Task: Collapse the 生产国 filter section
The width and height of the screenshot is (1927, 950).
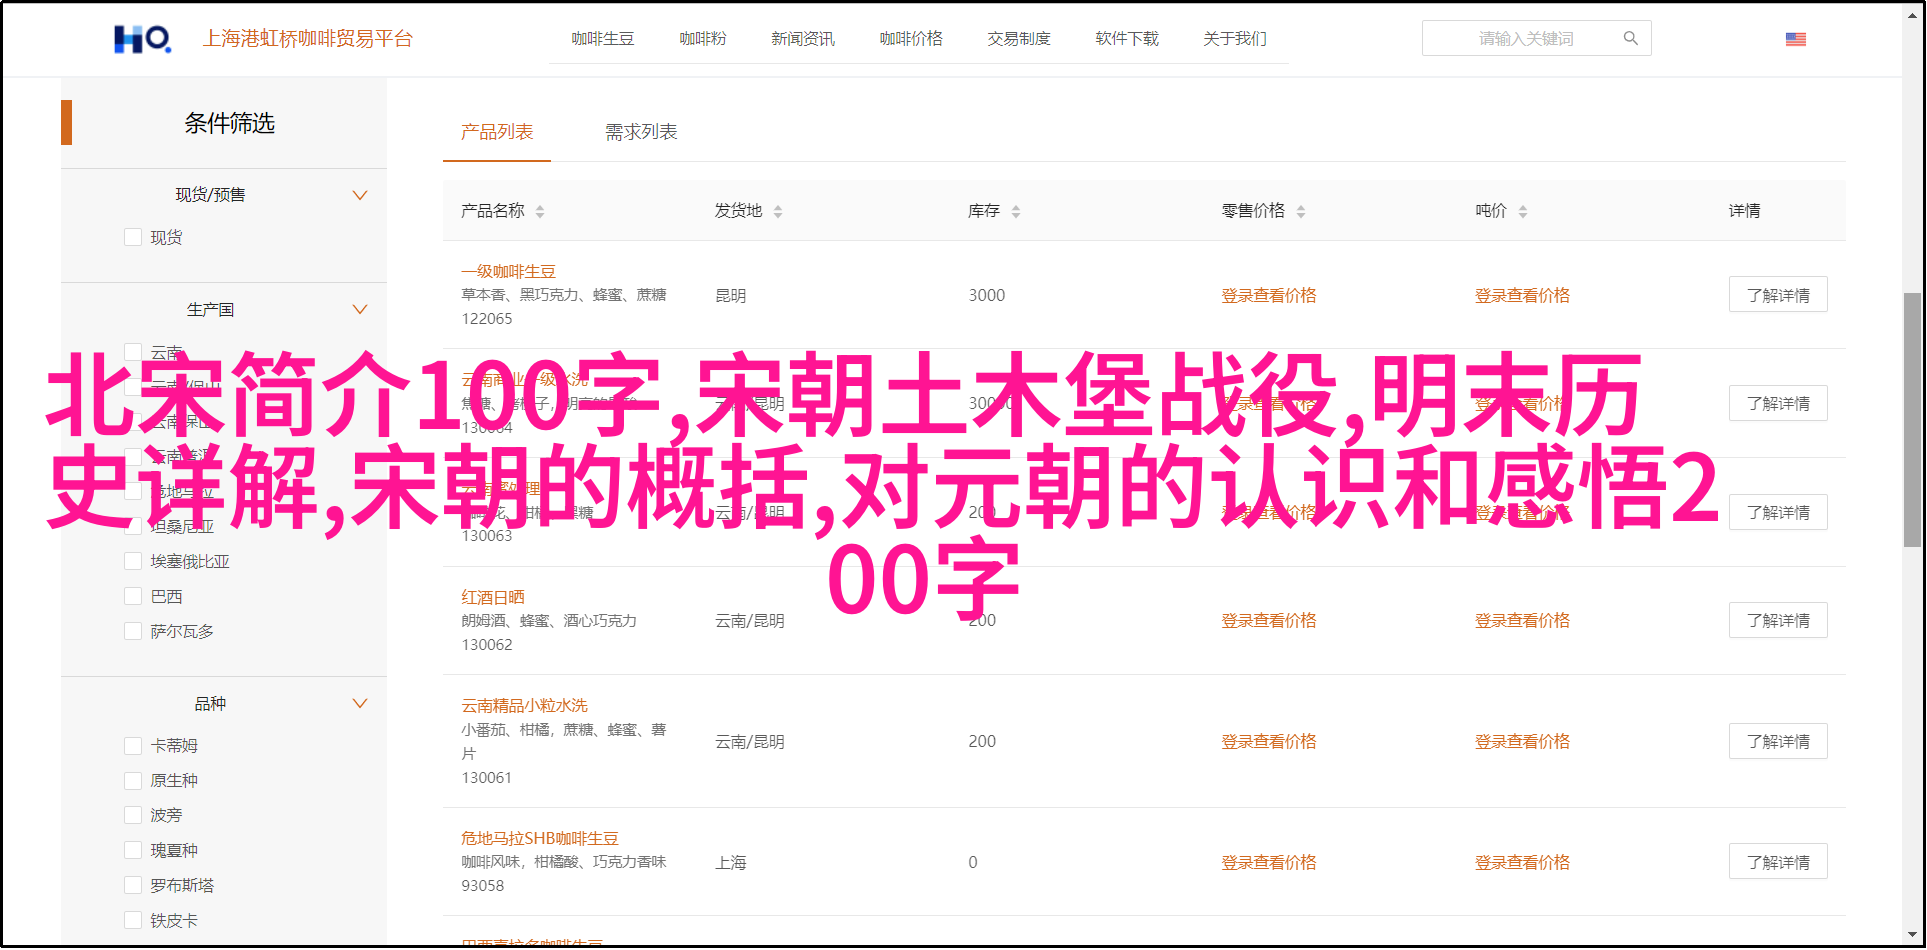Action: coord(360,309)
